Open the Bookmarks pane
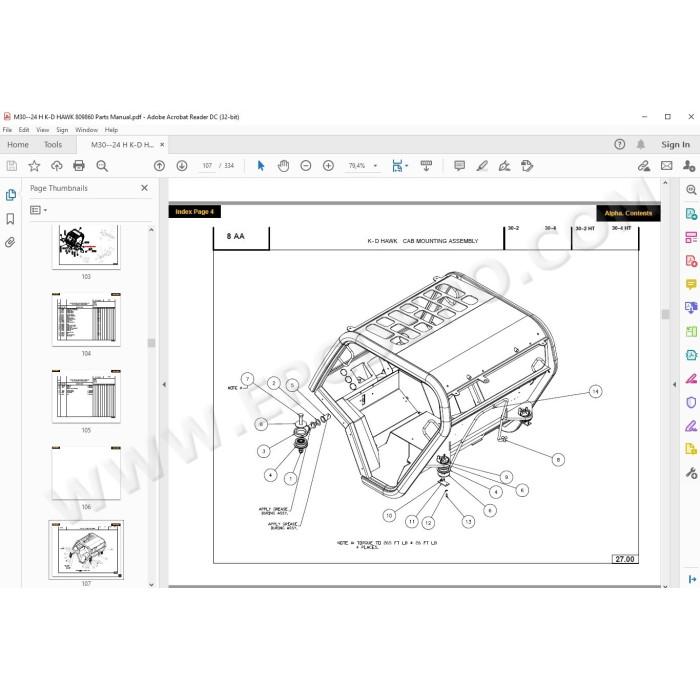The height and width of the screenshot is (700, 700). click(x=10, y=219)
